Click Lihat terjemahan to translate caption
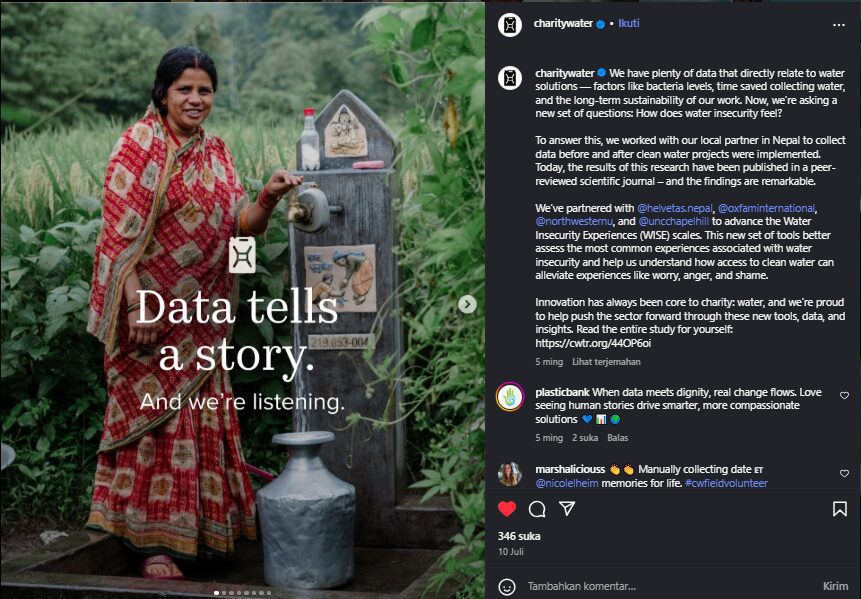861x599 pixels. point(606,362)
